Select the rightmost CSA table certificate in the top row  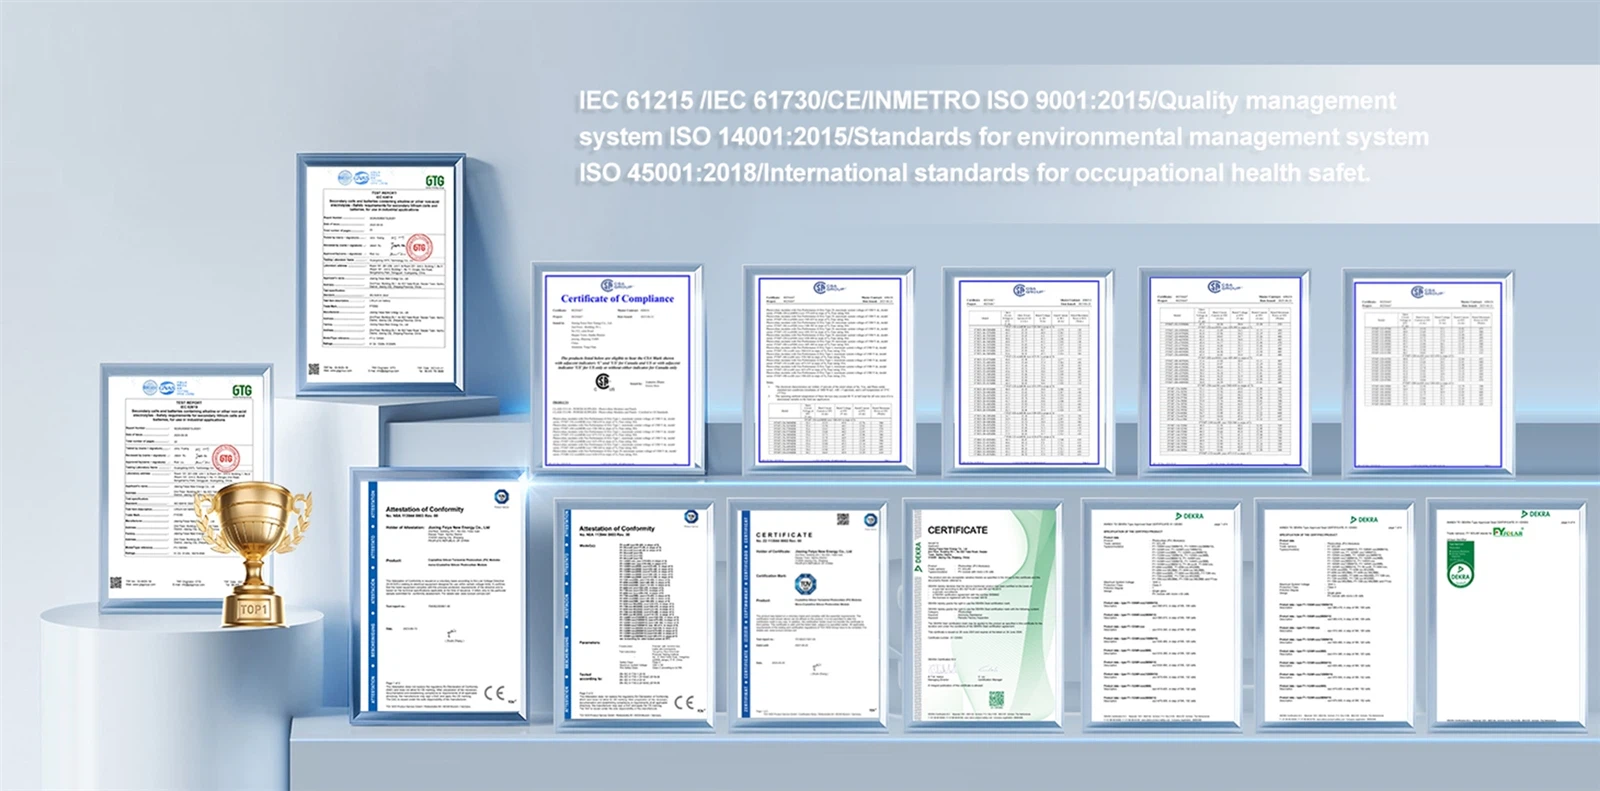point(1426,370)
